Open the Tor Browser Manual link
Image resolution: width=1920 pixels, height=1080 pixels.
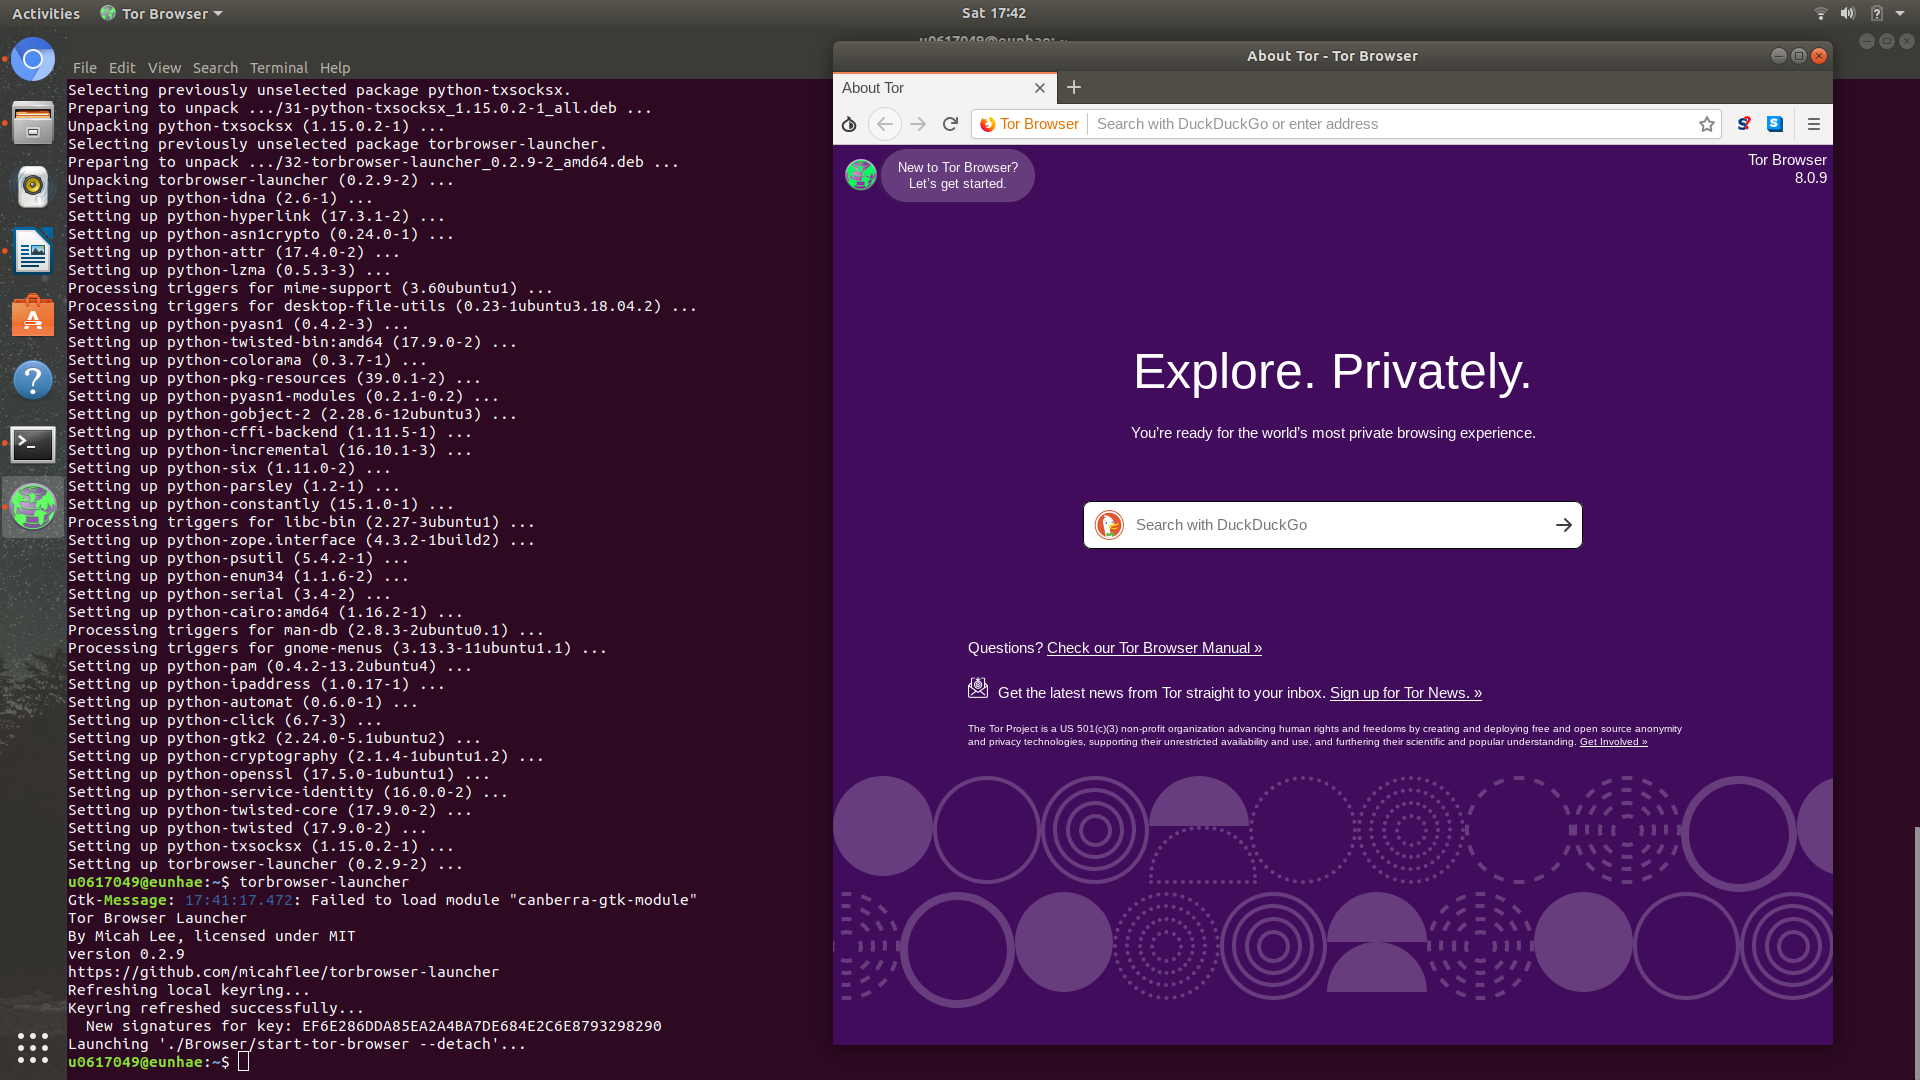coord(1154,648)
